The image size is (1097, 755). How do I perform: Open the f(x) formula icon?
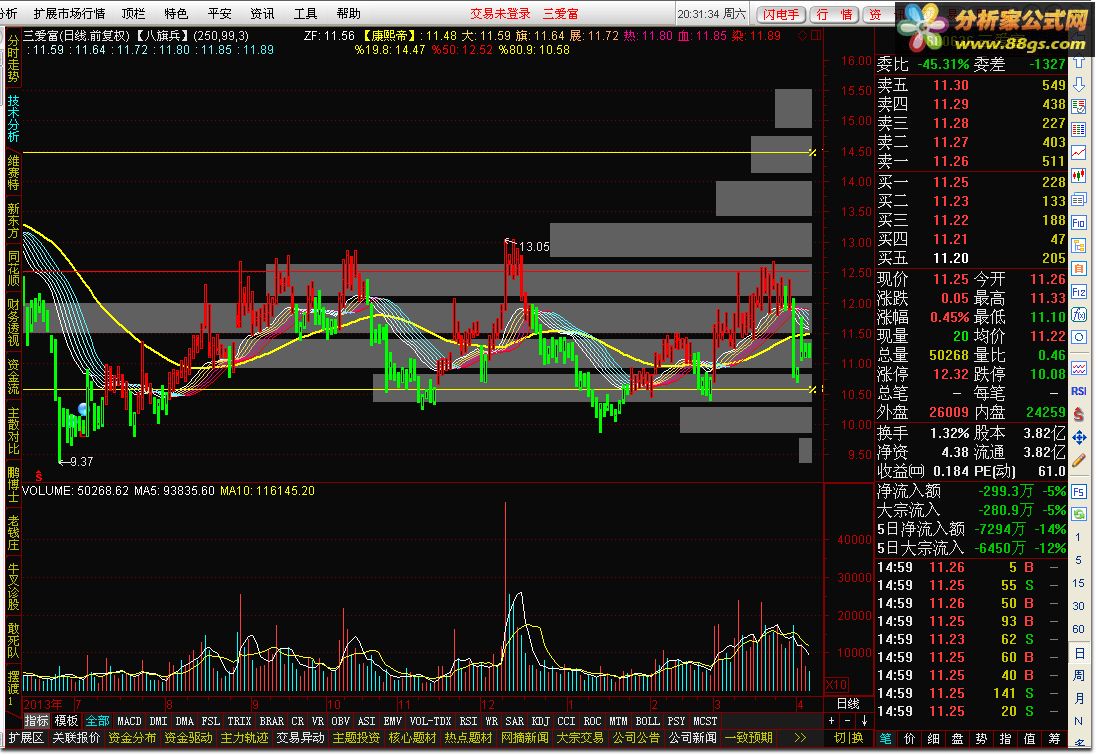coord(1079,314)
